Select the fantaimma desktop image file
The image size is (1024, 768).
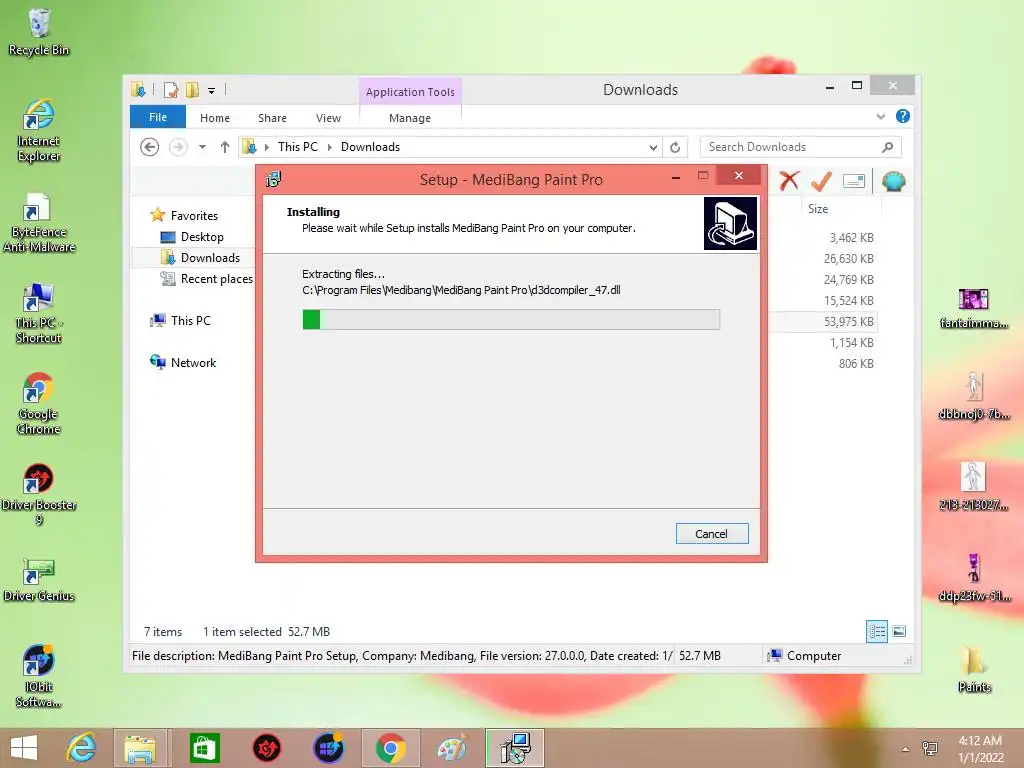point(974,308)
